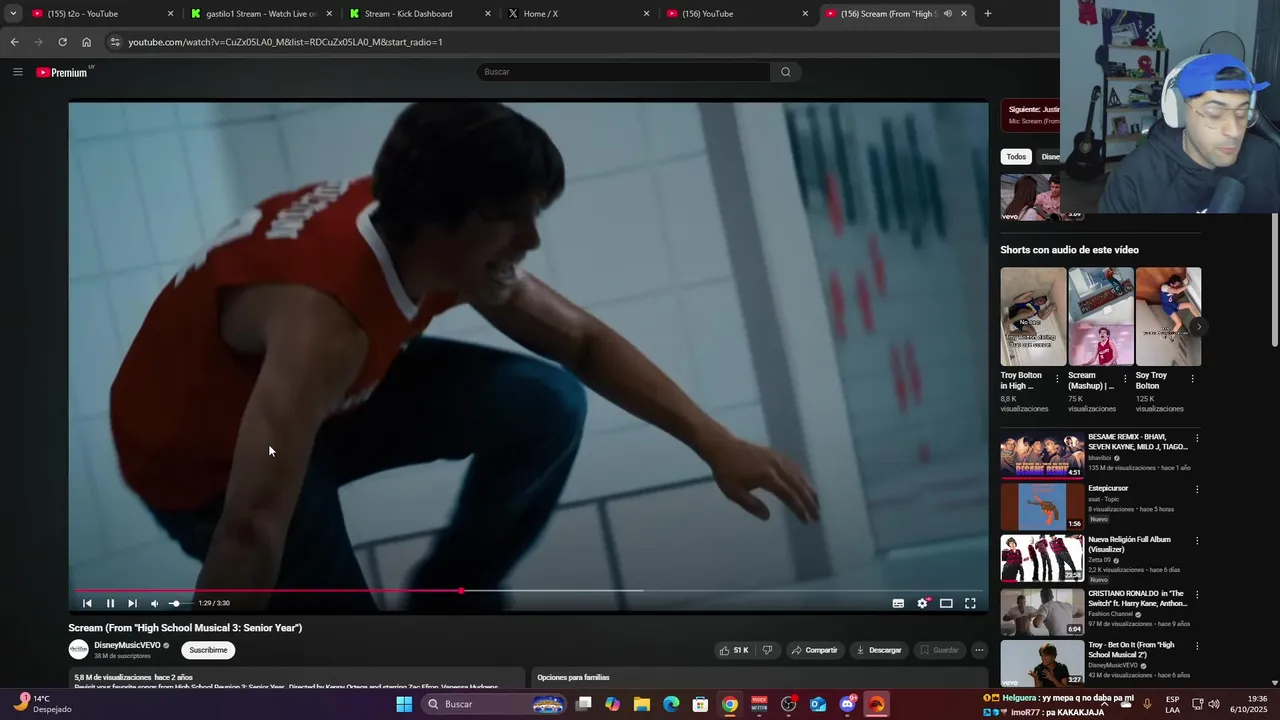Switch to theater mode view
Screen dimensions: 1280x720
tap(946, 603)
